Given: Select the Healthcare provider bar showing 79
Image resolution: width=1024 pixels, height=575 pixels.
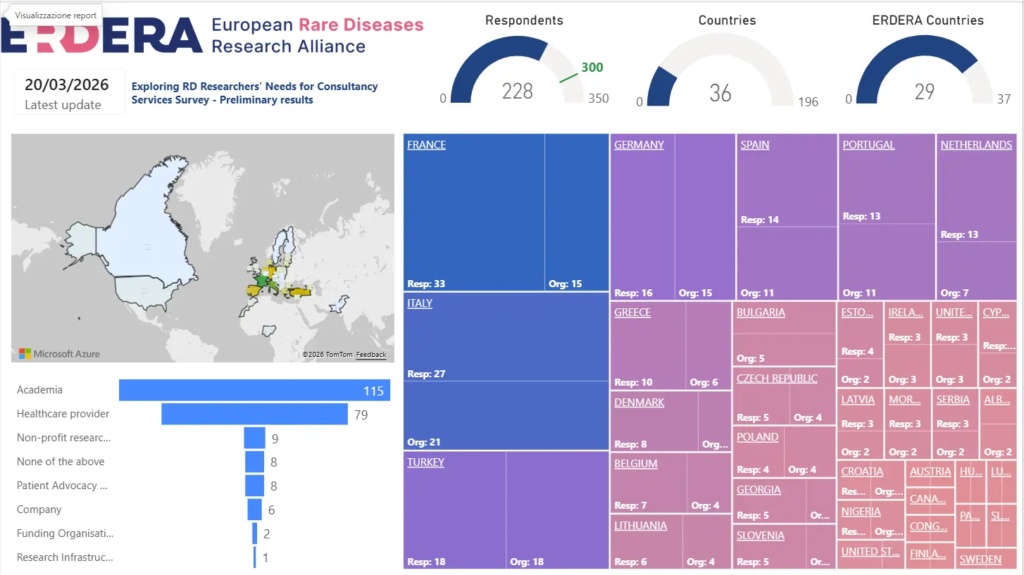Looking at the screenshot, I should pos(254,414).
